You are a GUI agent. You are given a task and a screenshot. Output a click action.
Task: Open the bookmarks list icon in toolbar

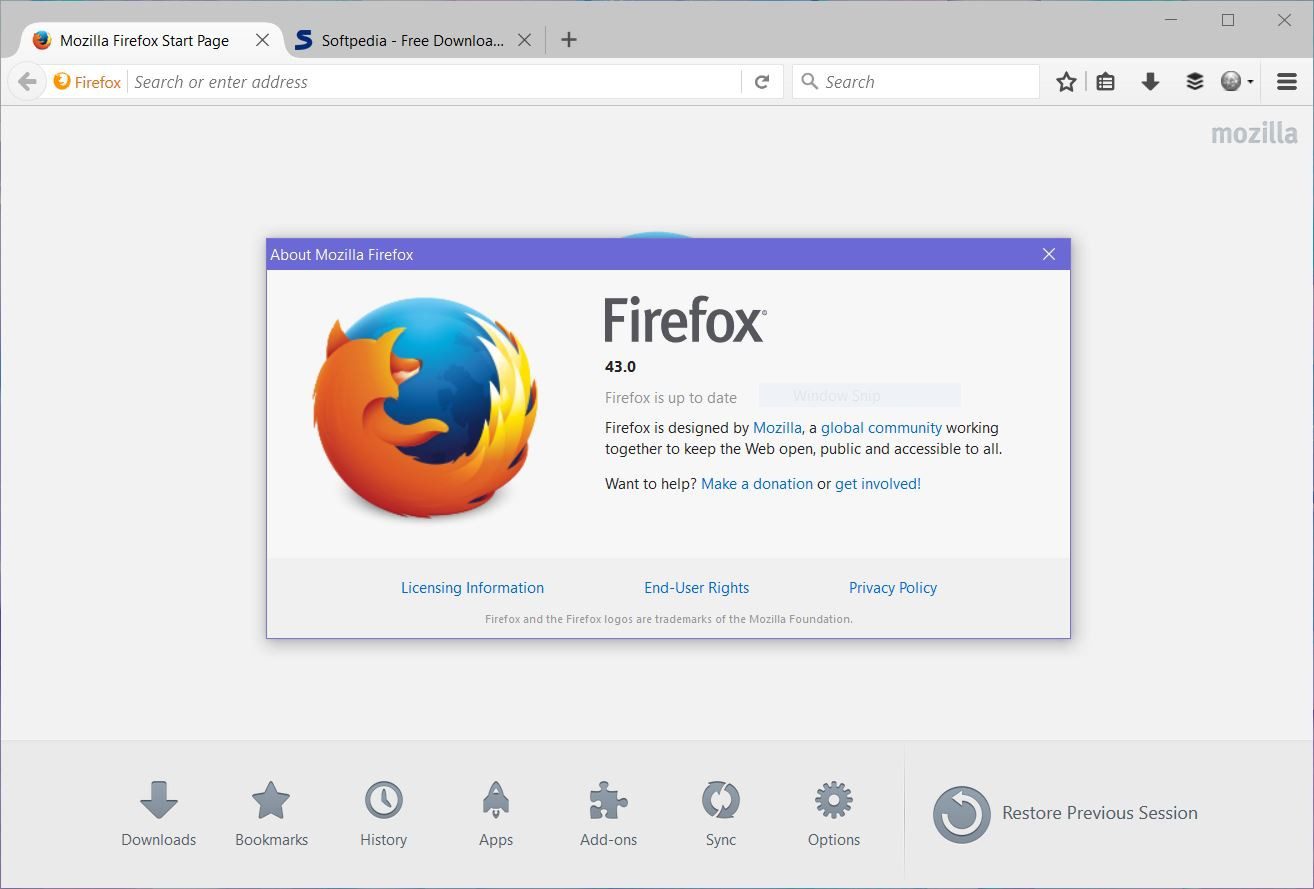(1105, 82)
